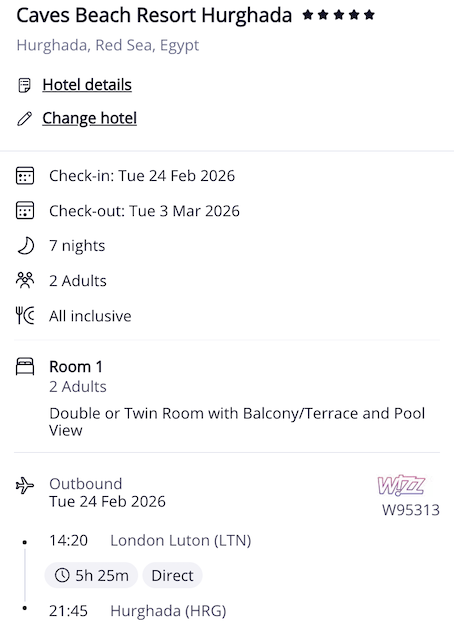This screenshot has width=454, height=632.
Task: Click the check-out calendar icon
Action: point(25,211)
